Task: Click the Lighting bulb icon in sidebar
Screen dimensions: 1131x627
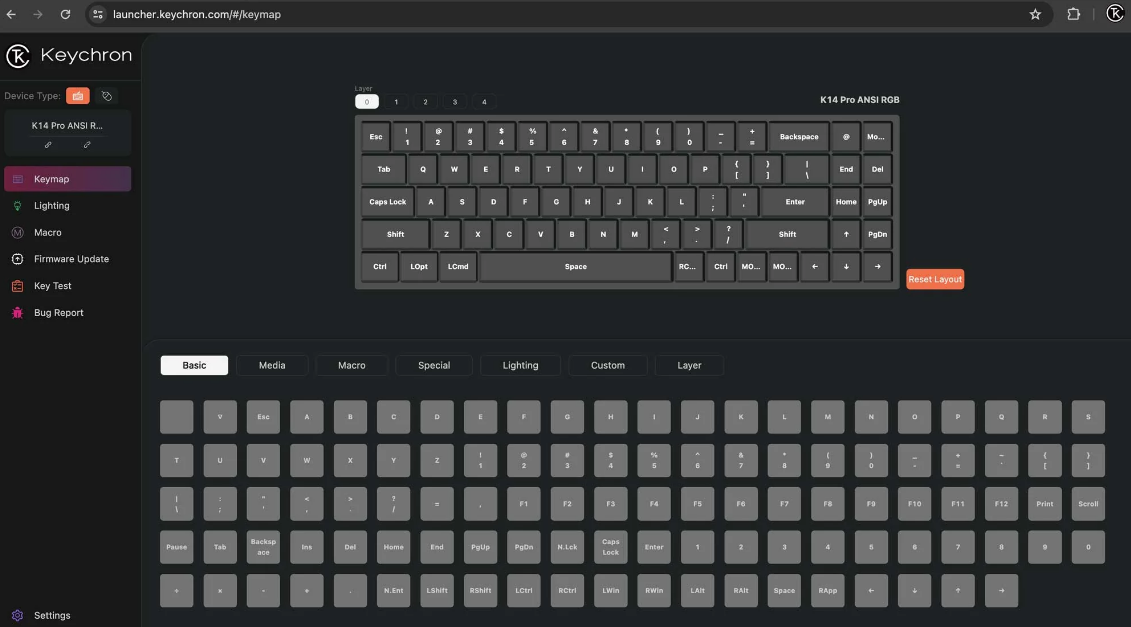Action: click(18, 206)
